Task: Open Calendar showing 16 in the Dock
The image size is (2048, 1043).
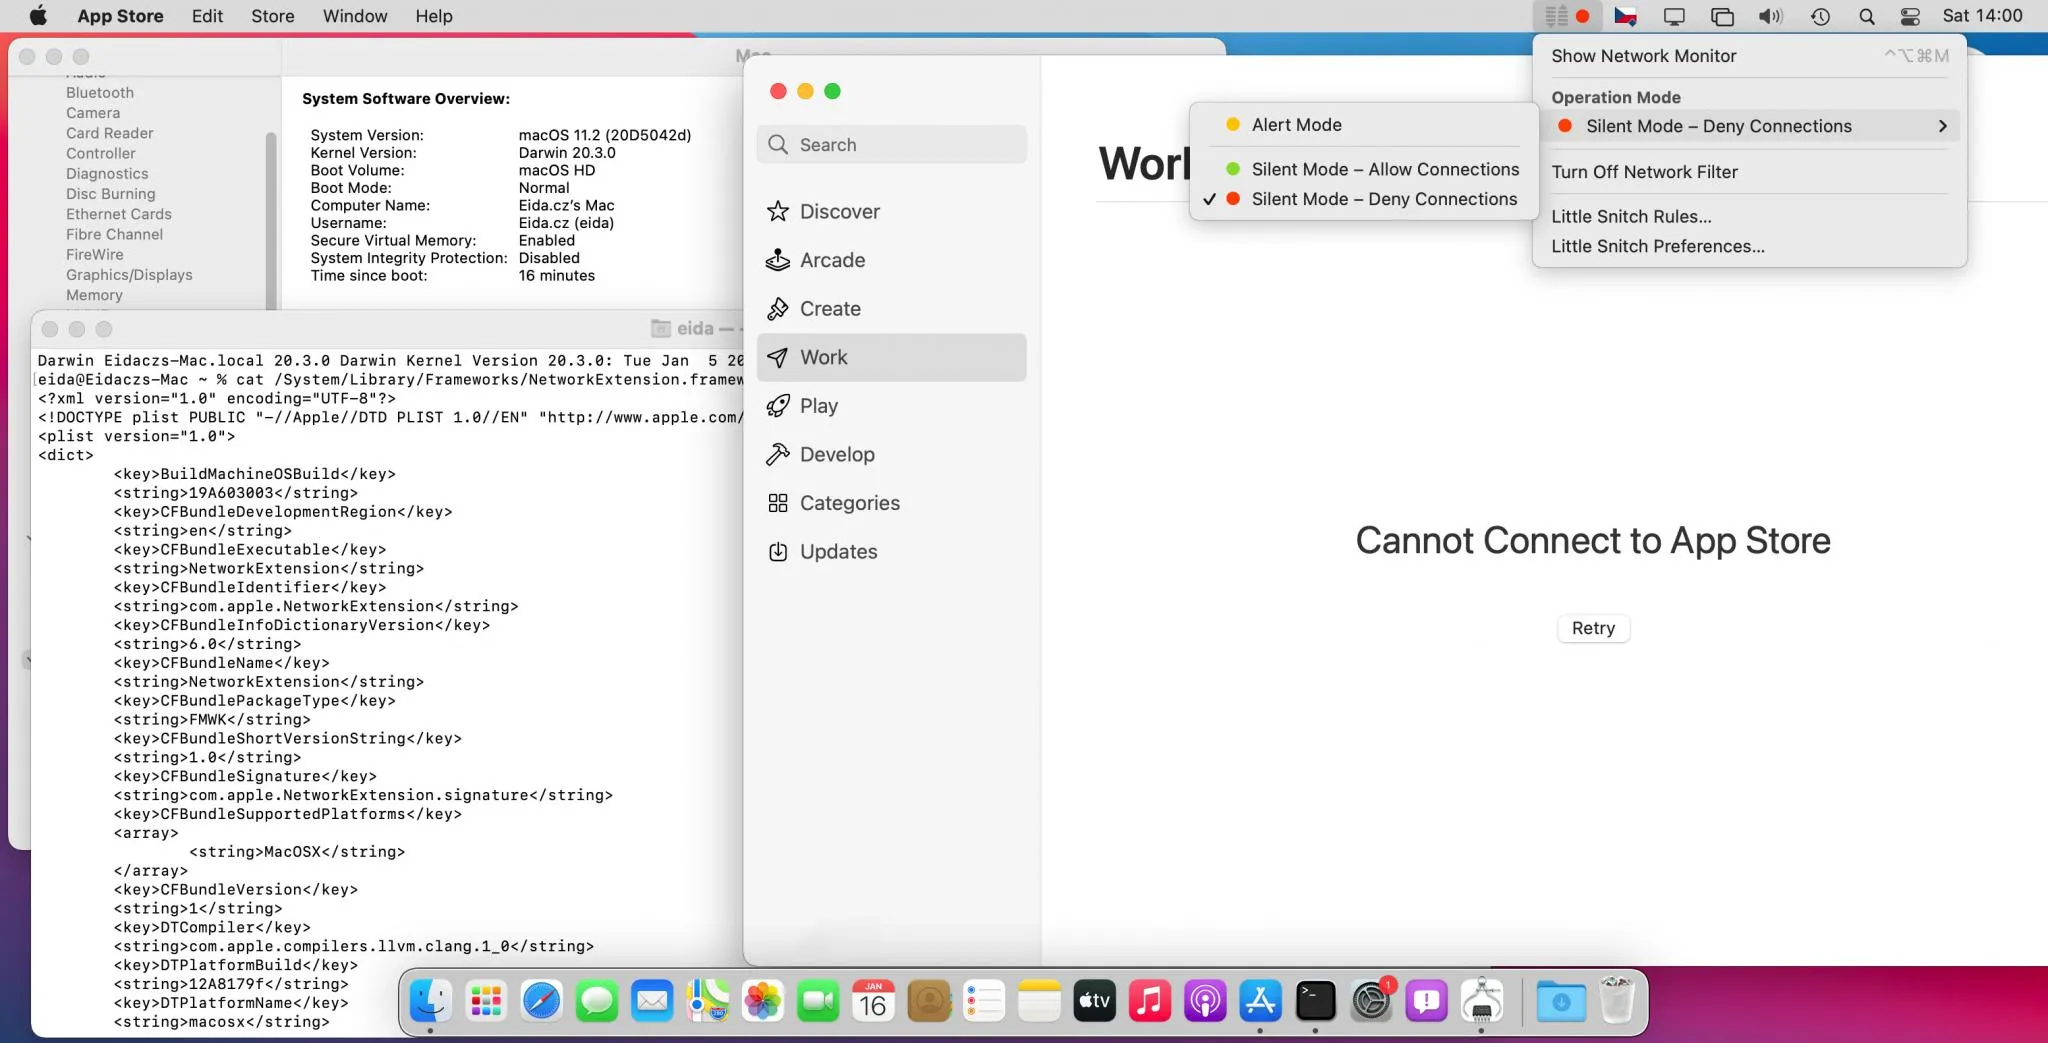Action: (x=873, y=1000)
